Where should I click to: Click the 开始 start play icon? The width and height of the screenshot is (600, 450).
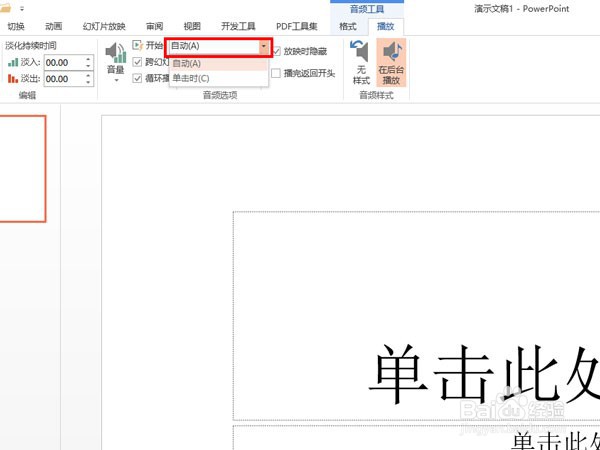point(137,46)
